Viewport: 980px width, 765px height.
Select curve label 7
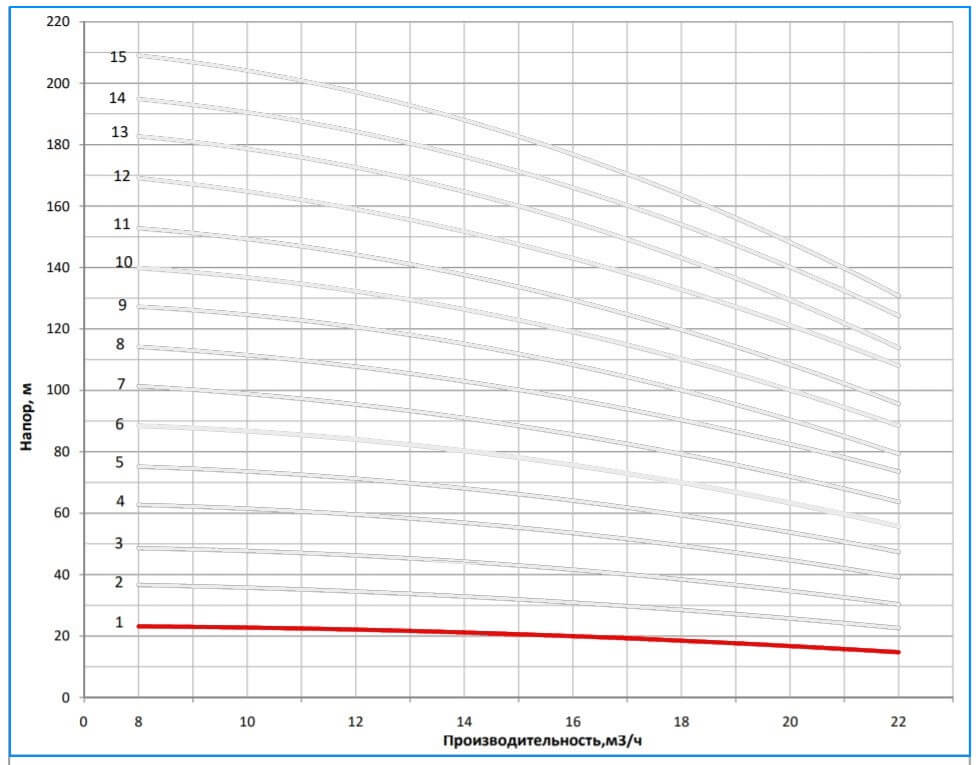(x=120, y=384)
